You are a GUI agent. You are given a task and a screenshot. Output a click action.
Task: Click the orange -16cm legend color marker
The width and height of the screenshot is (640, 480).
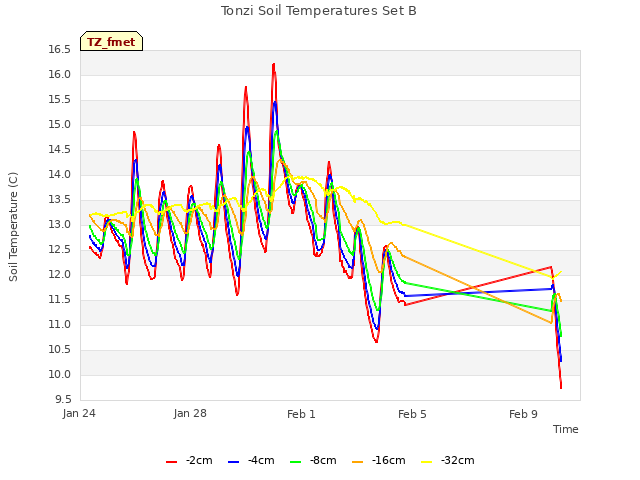(x=358, y=462)
